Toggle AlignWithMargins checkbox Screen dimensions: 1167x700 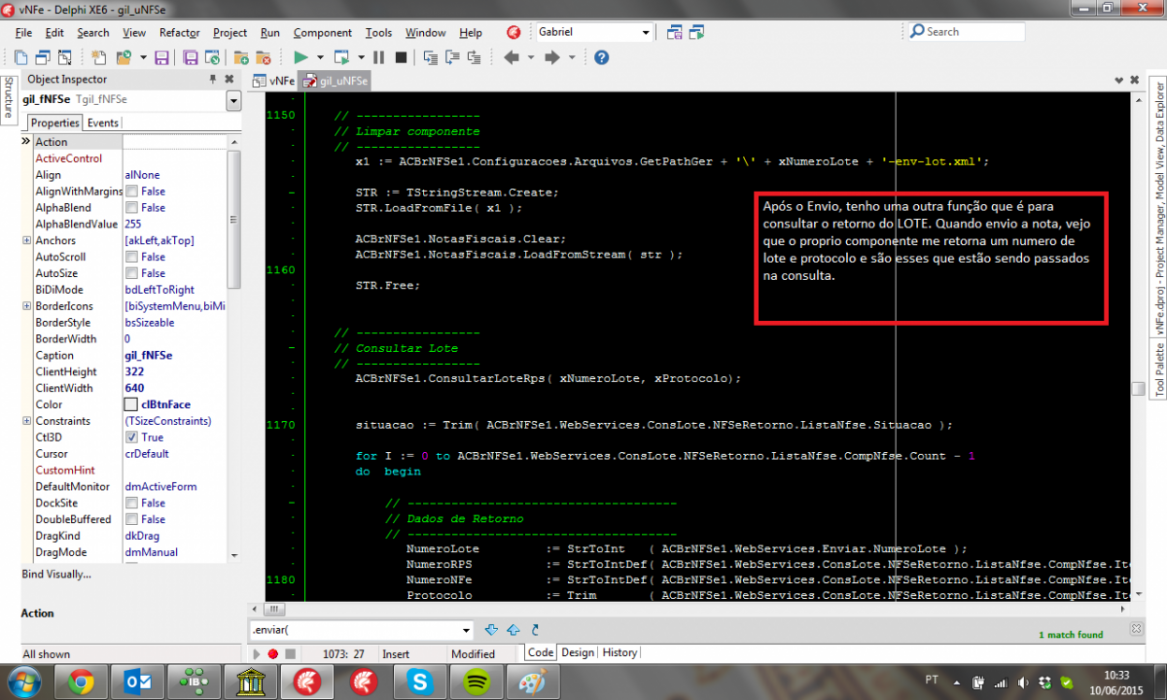pos(132,191)
